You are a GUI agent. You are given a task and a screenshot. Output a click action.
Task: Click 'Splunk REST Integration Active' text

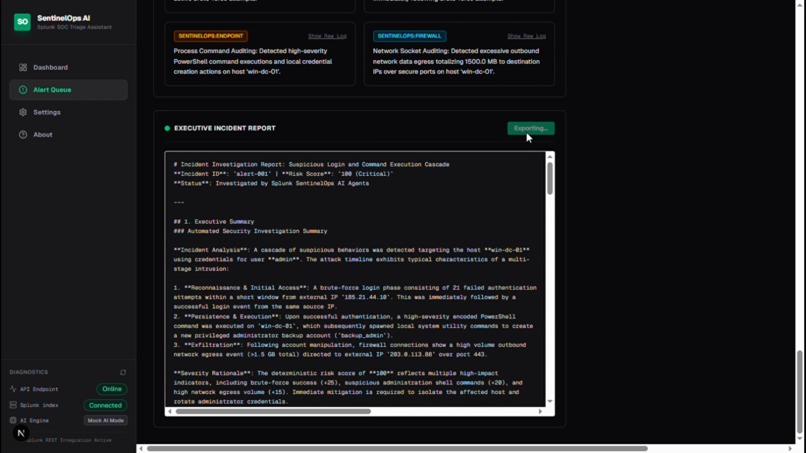pyautogui.click(x=68, y=441)
